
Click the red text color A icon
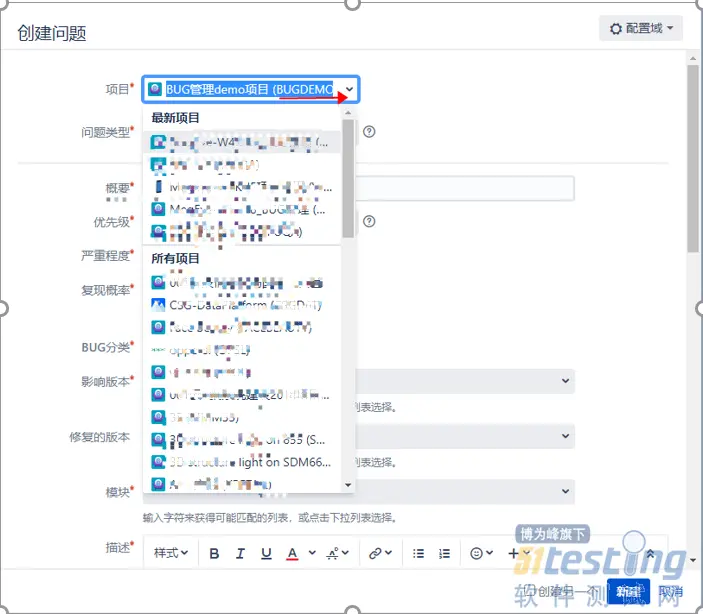pyautogui.click(x=292, y=553)
